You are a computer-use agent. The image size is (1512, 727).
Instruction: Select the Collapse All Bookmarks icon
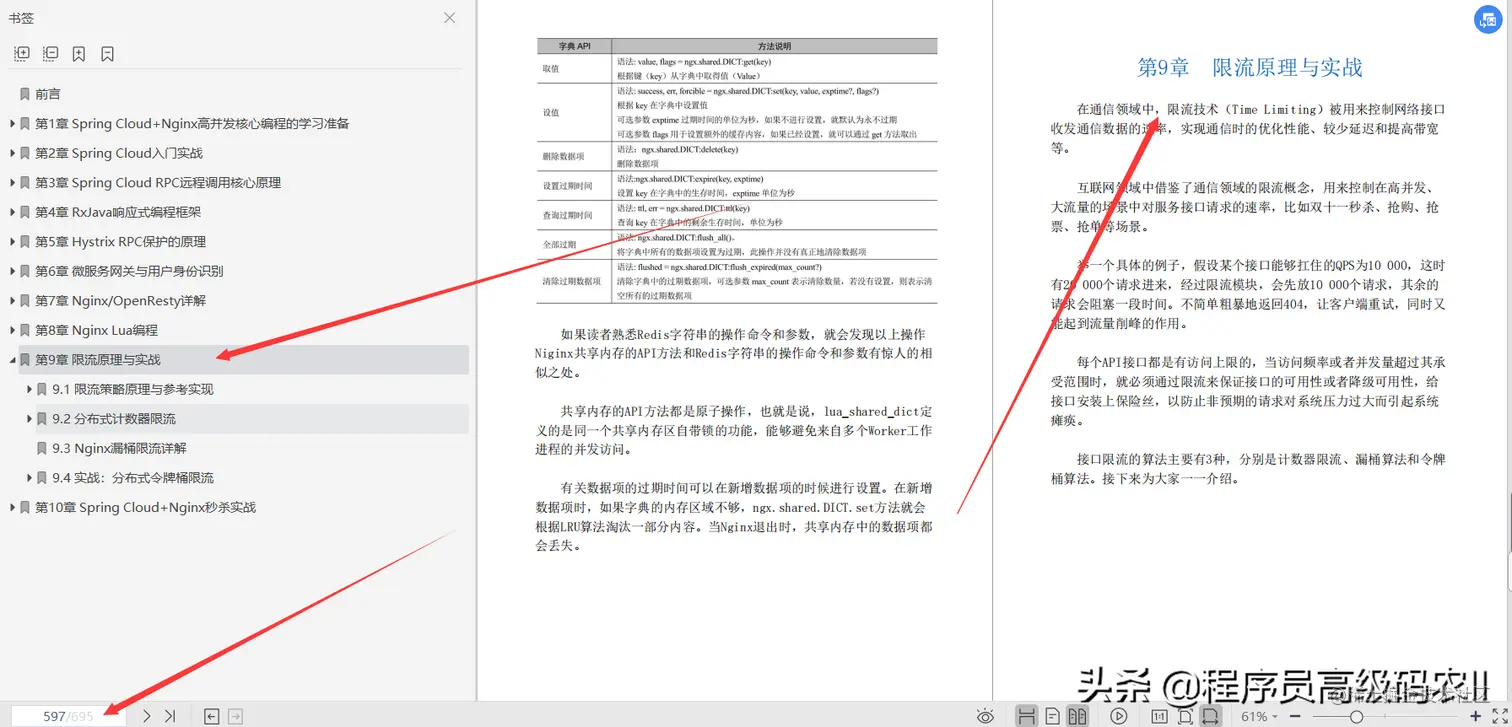50,53
